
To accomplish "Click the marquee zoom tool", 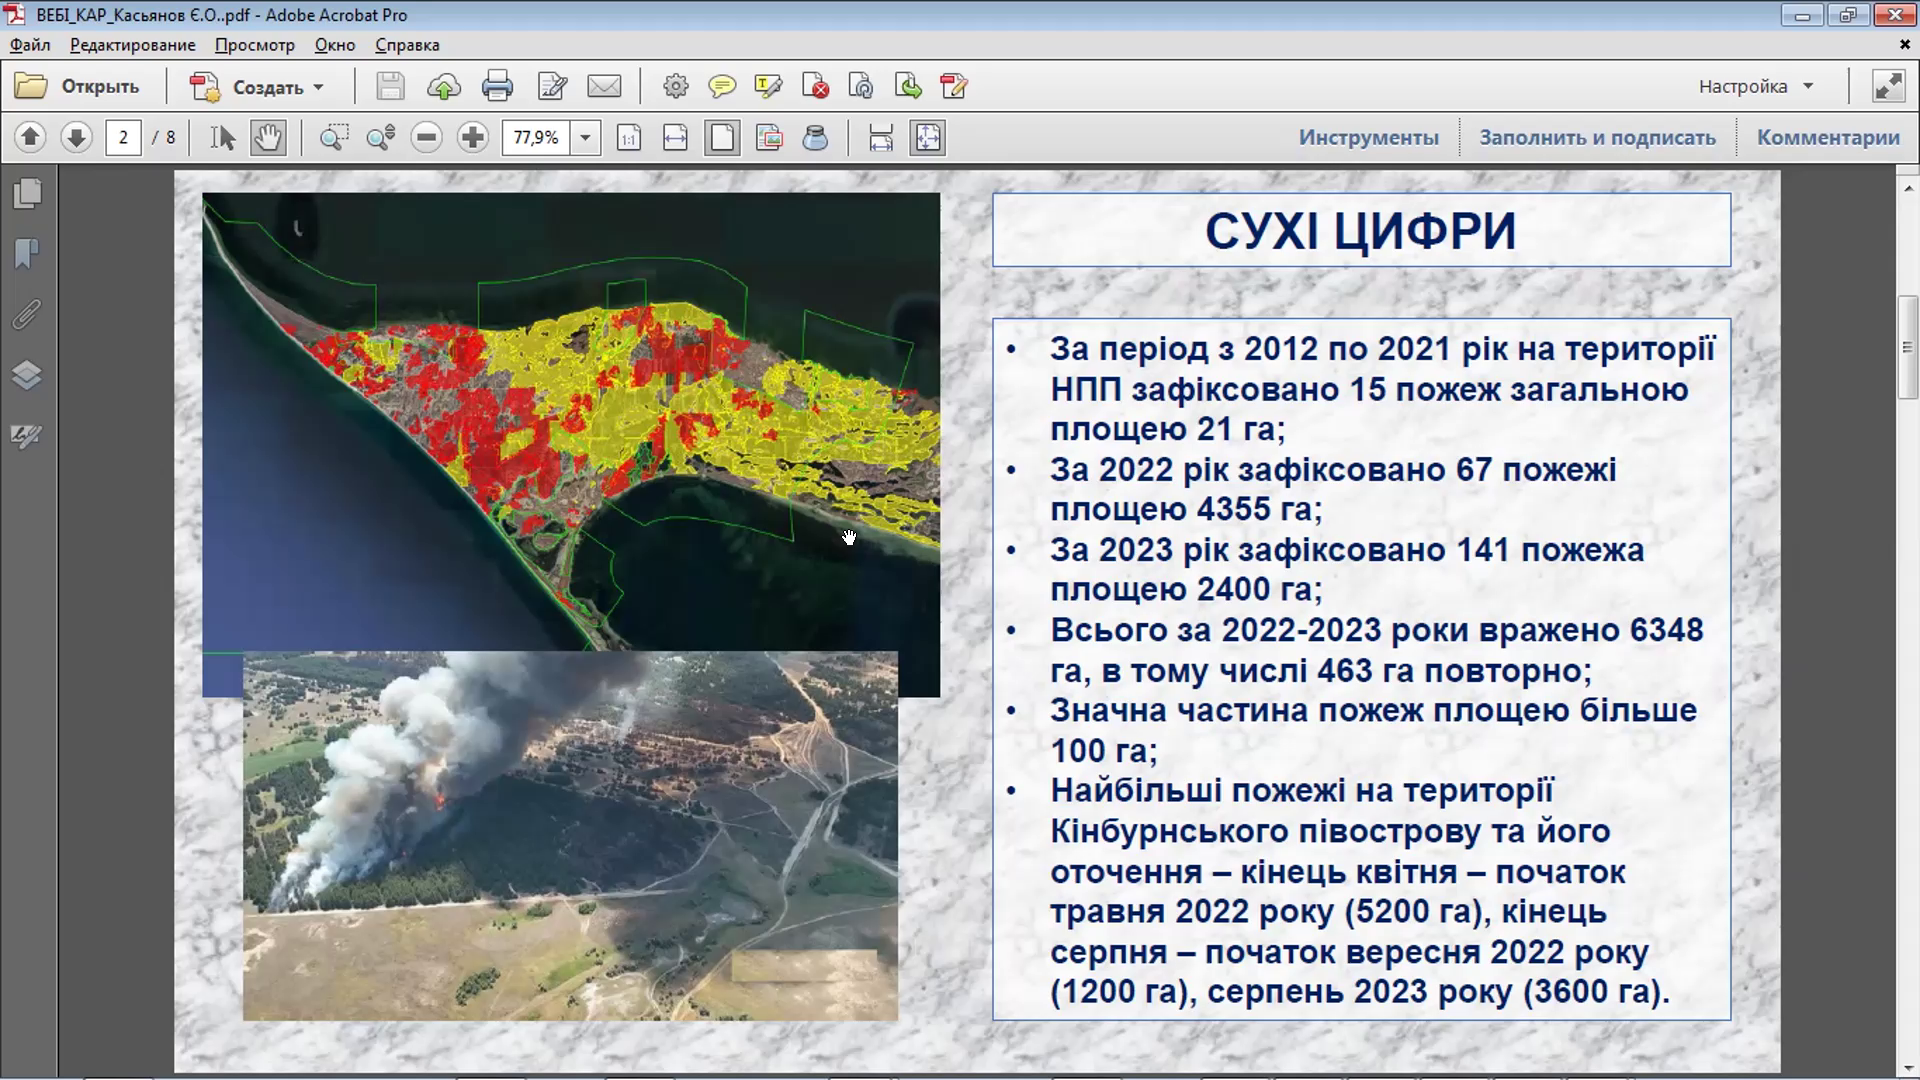I will pos(334,137).
